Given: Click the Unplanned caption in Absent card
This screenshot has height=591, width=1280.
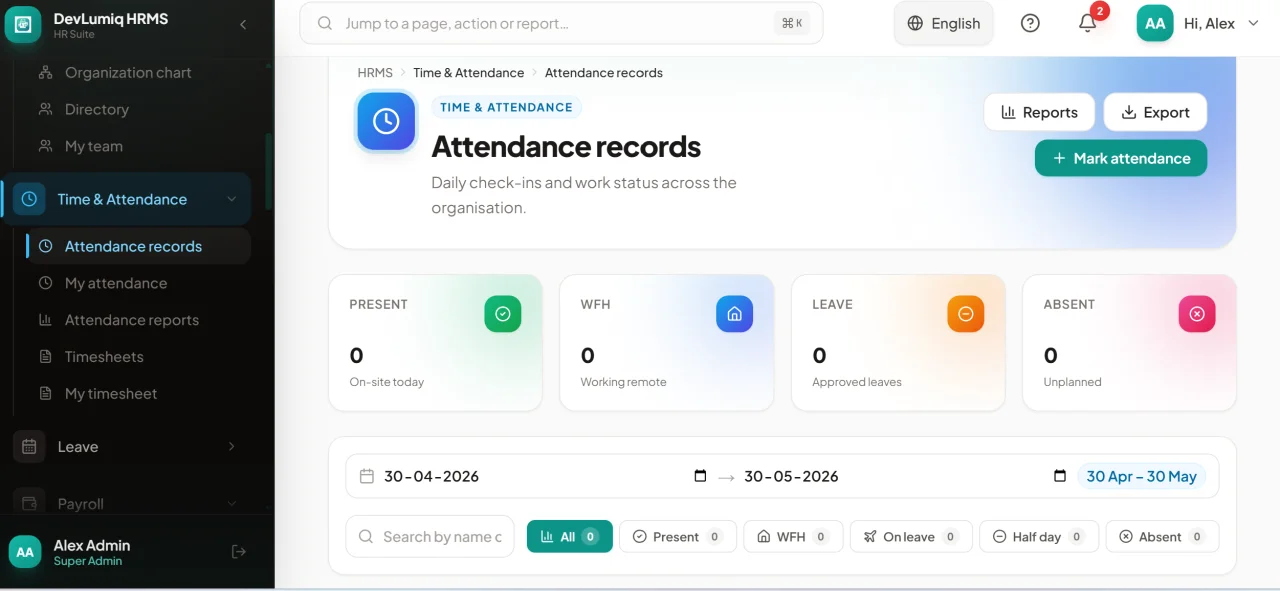Looking at the screenshot, I should pyautogui.click(x=1072, y=382).
